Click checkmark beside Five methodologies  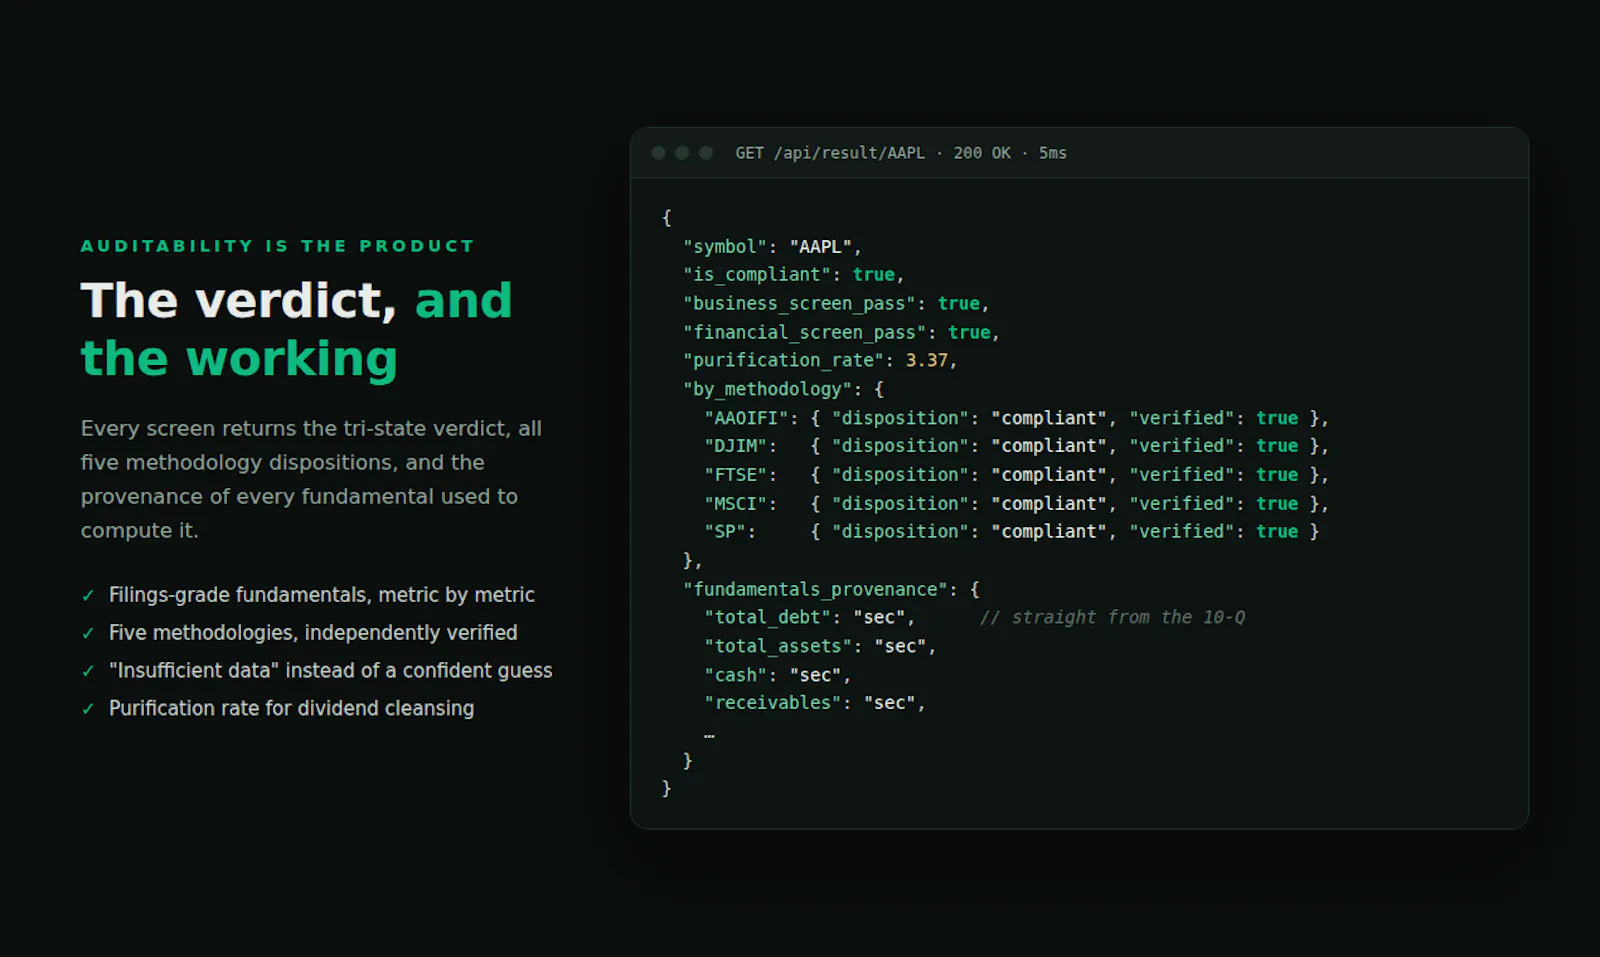88,633
